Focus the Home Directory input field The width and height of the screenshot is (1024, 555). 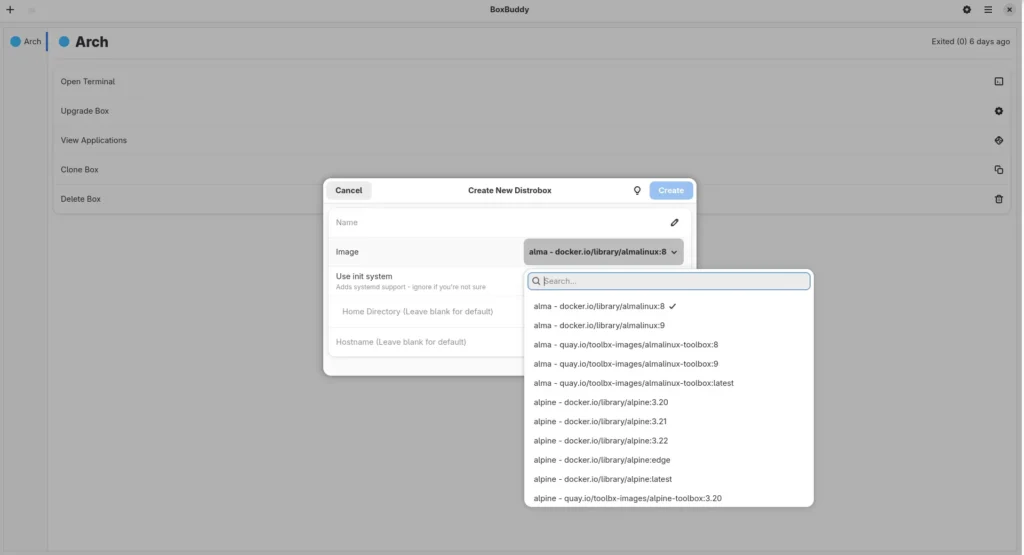[x=428, y=311]
